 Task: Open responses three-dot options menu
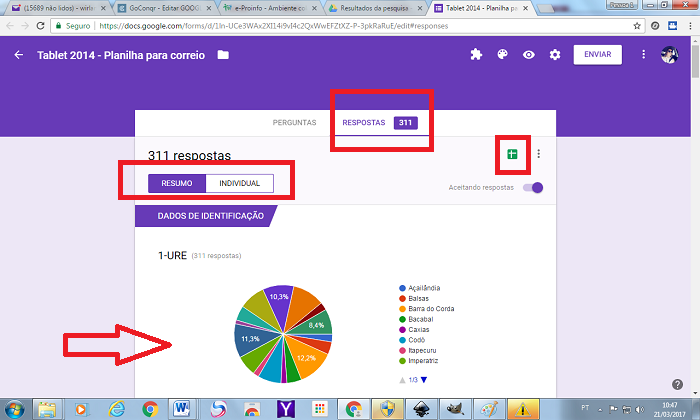tap(539, 154)
